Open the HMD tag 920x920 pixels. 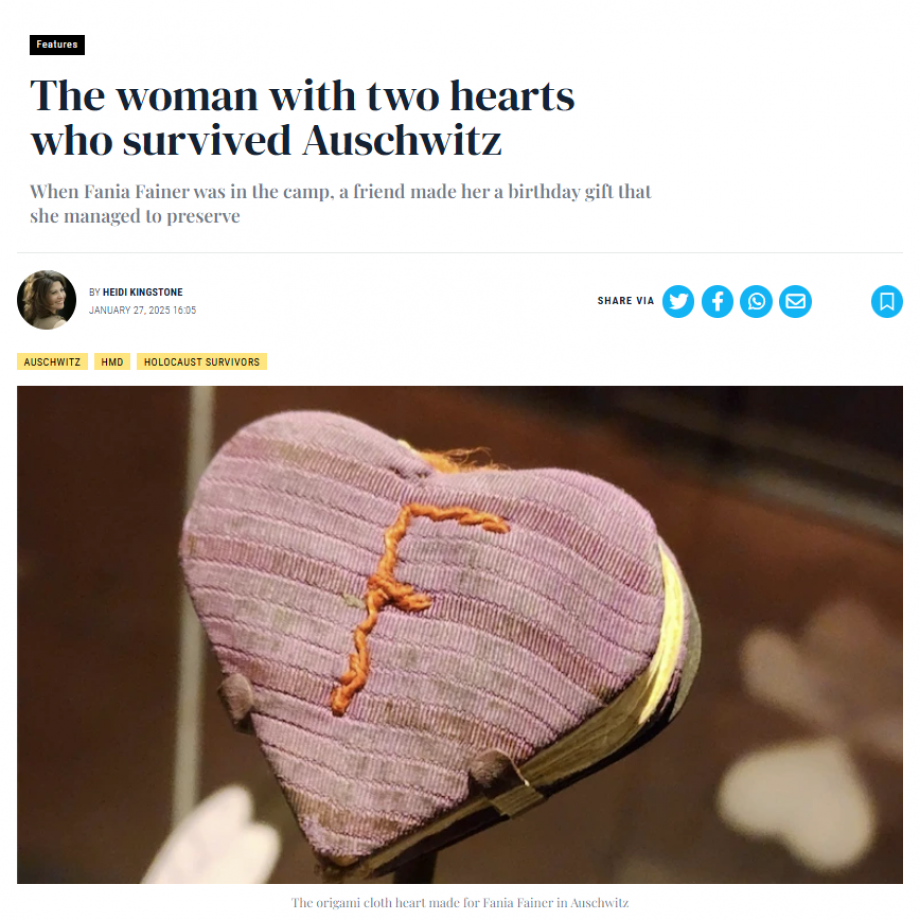pyautogui.click(x=112, y=361)
